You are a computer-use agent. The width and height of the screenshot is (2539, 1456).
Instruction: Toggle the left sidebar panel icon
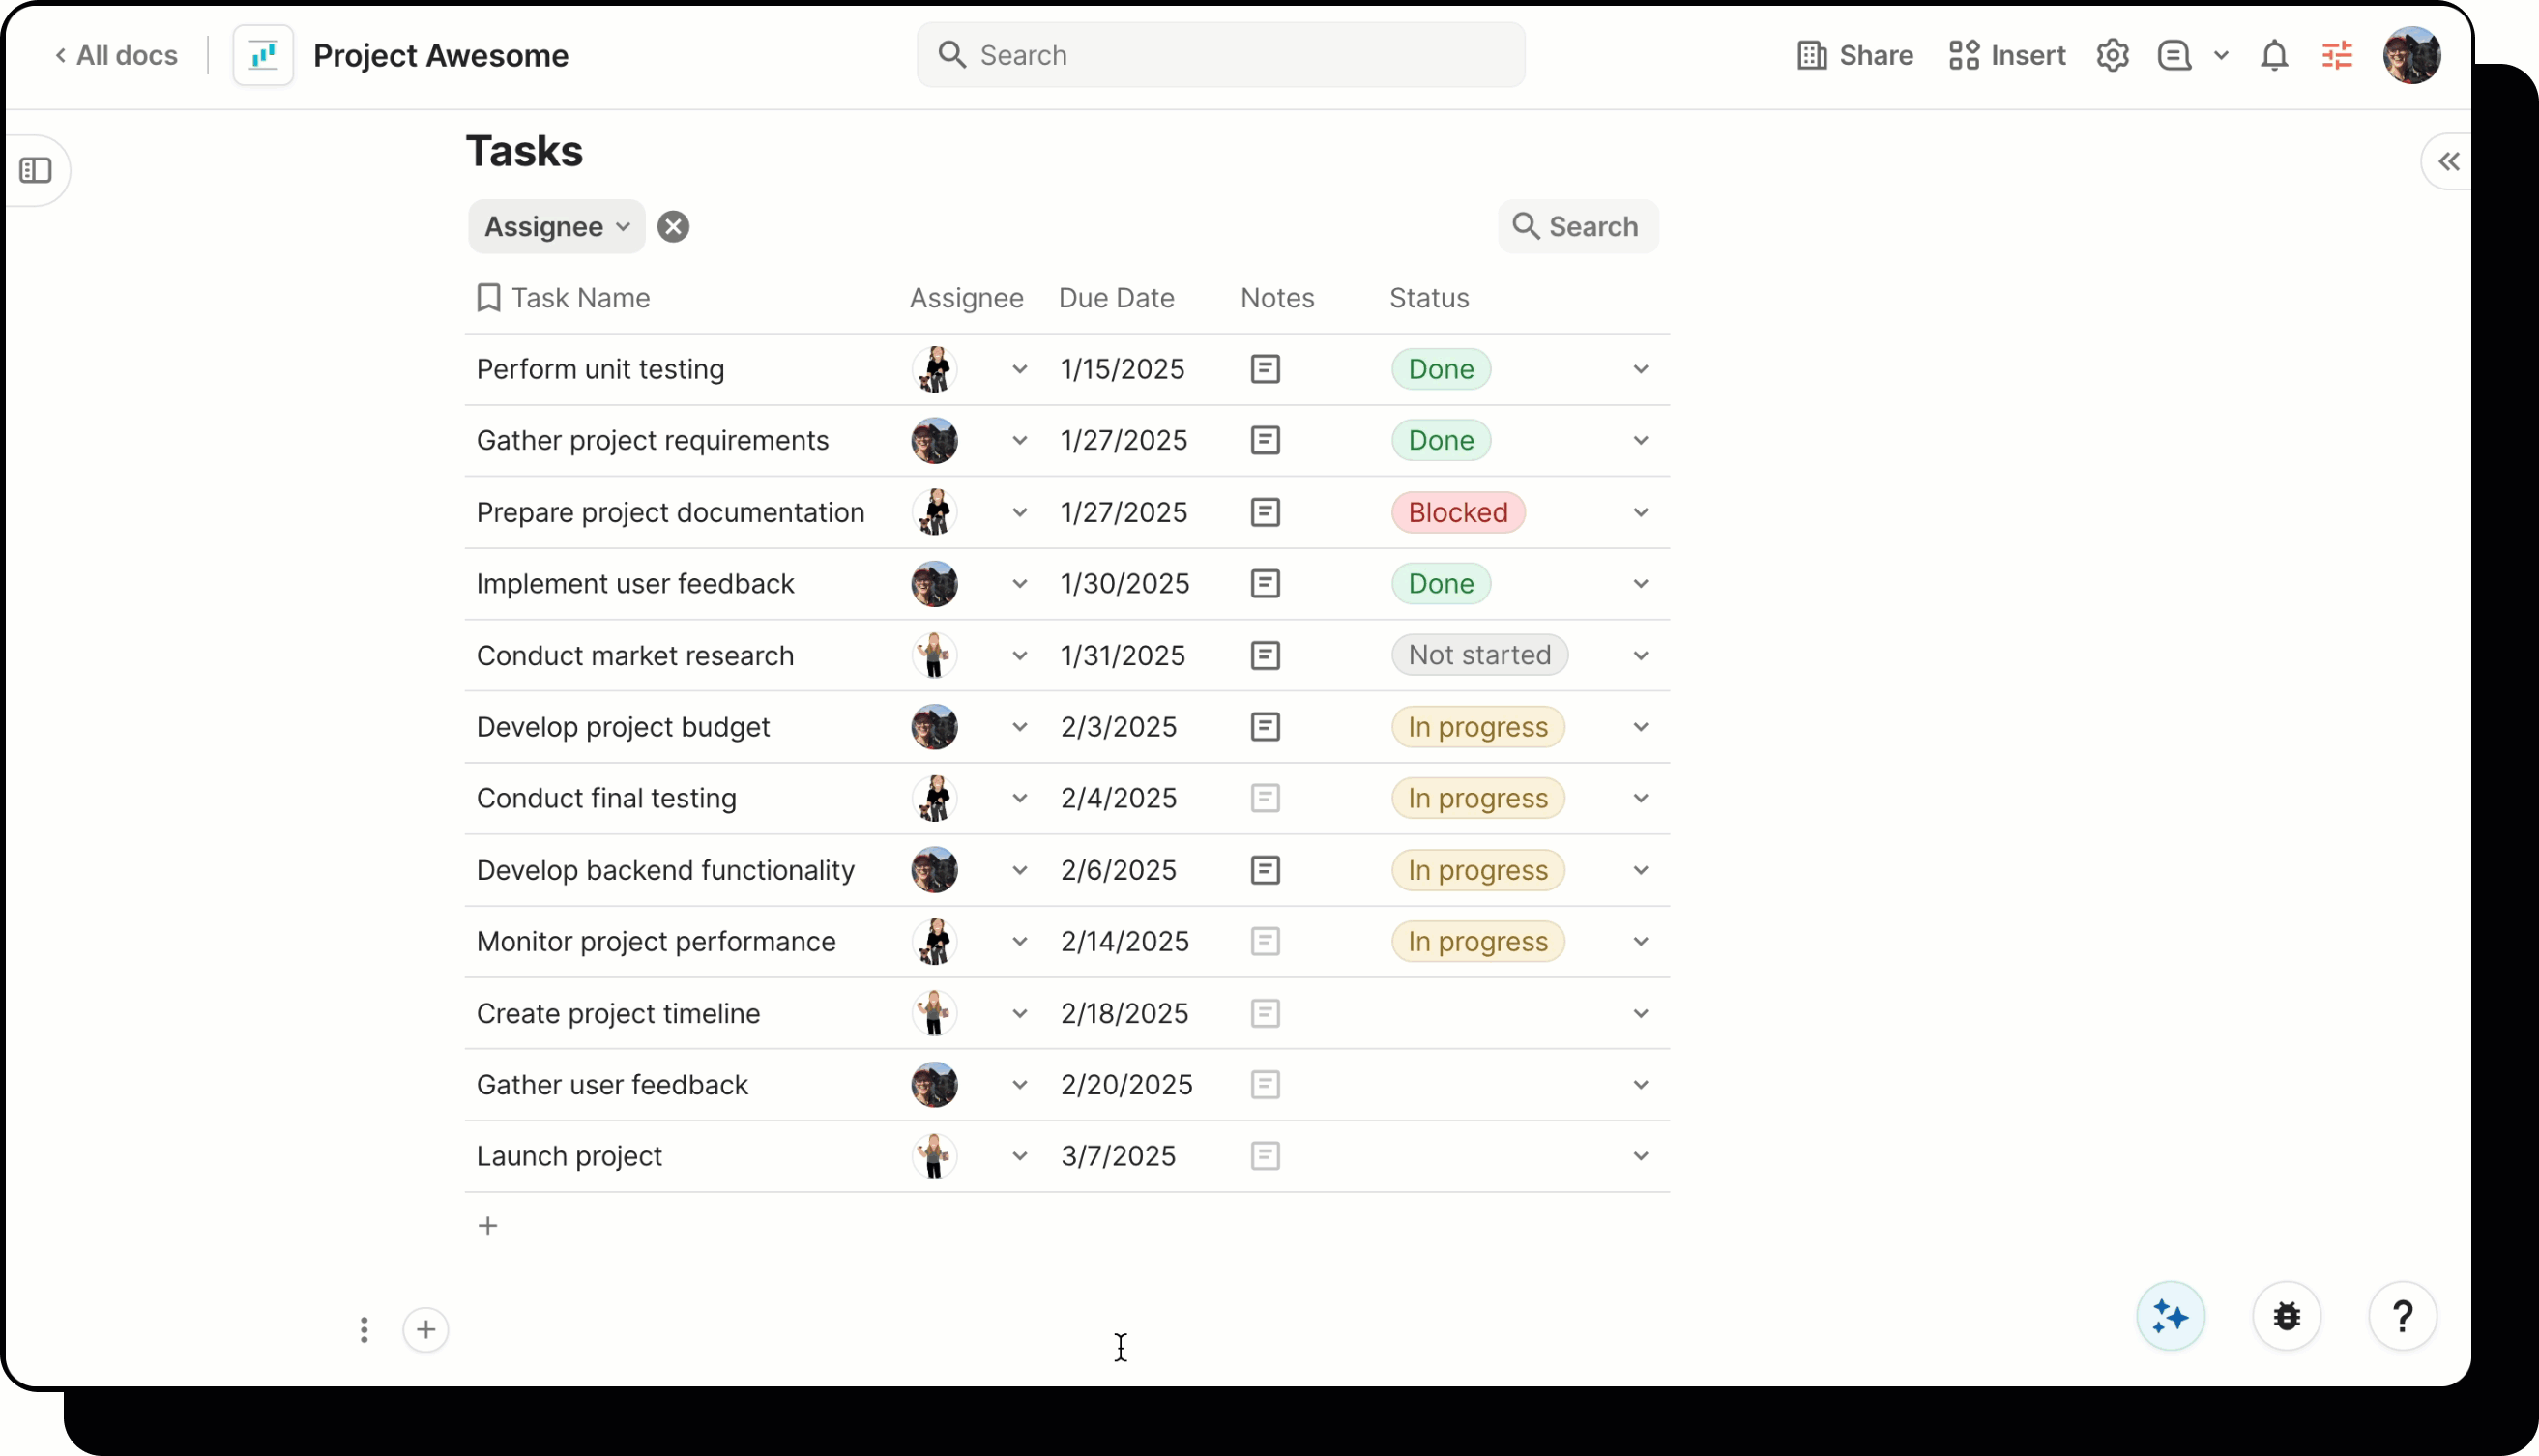click(x=37, y=170)
